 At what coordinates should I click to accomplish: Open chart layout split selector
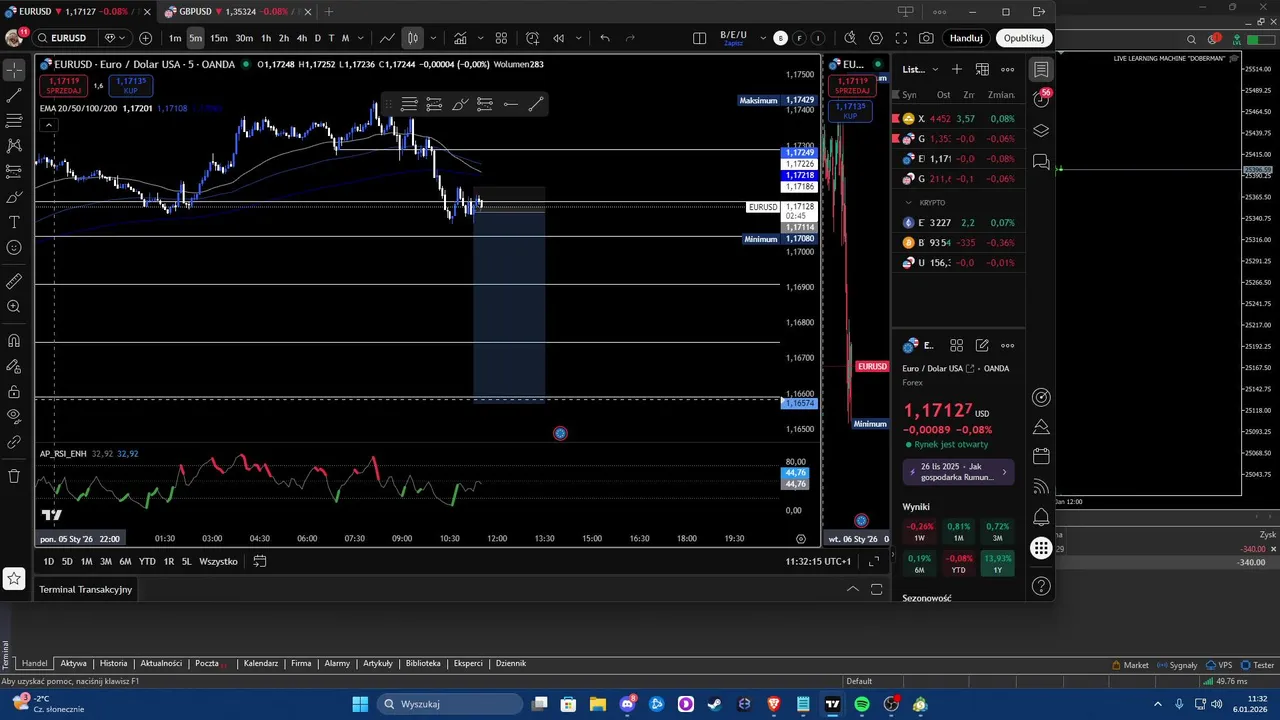[x=699, y=38]
